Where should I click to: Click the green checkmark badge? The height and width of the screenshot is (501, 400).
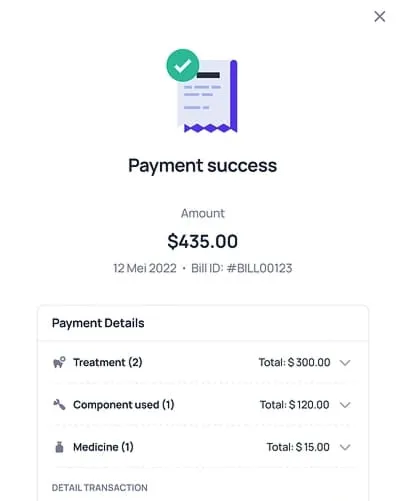point(183,65)
